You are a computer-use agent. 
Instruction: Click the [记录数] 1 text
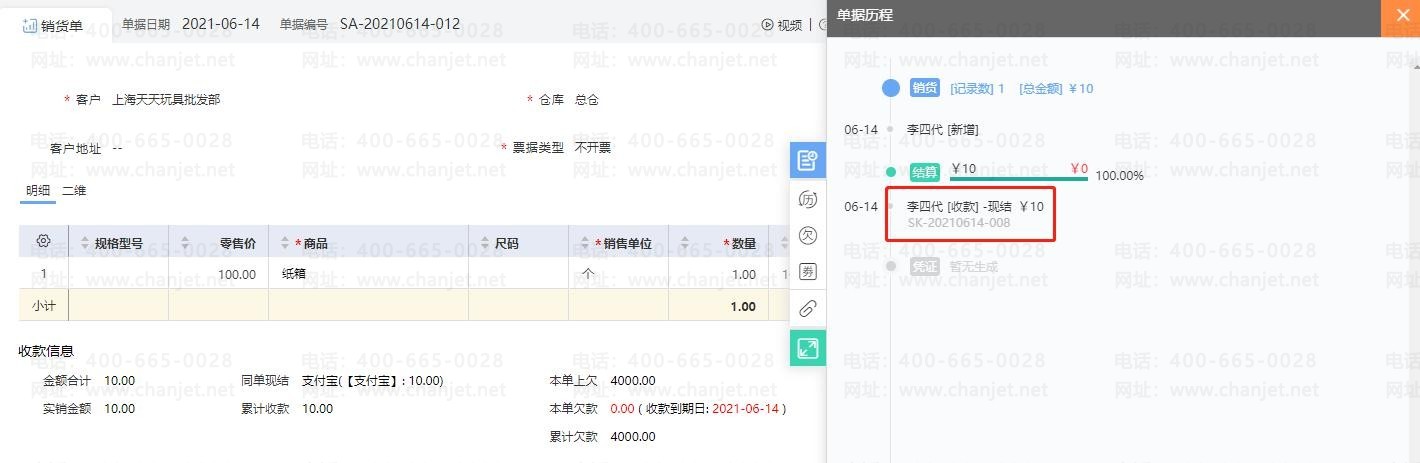[977, 88]
